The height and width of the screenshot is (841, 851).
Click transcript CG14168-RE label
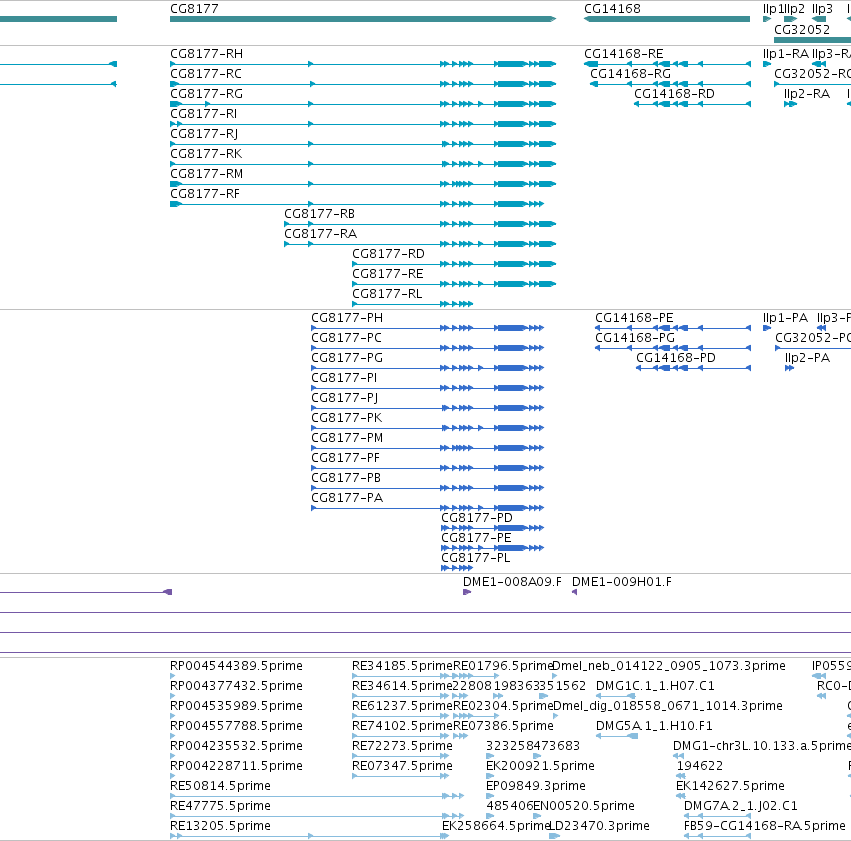click(624, 54)
